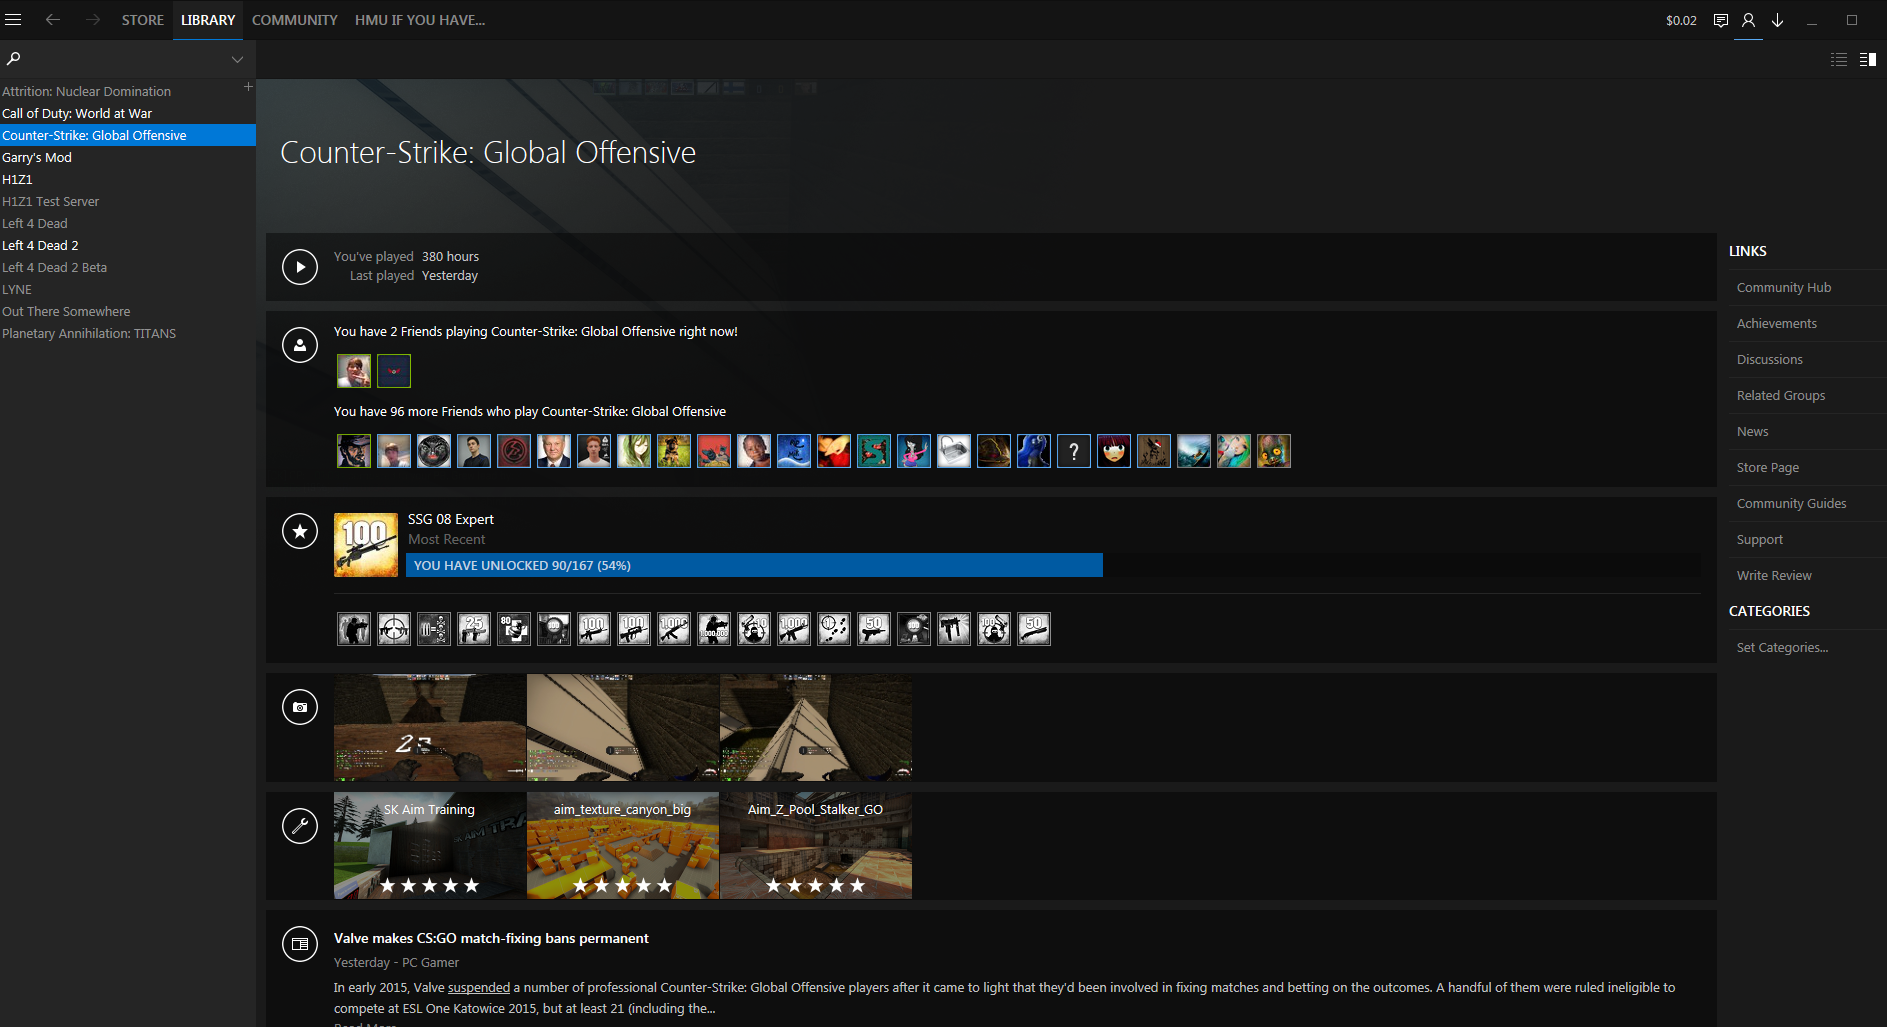Open the first gameplay screenshot thumbnail
This screenshot has height=1027, width=1887.
click(x=430, y=727)
